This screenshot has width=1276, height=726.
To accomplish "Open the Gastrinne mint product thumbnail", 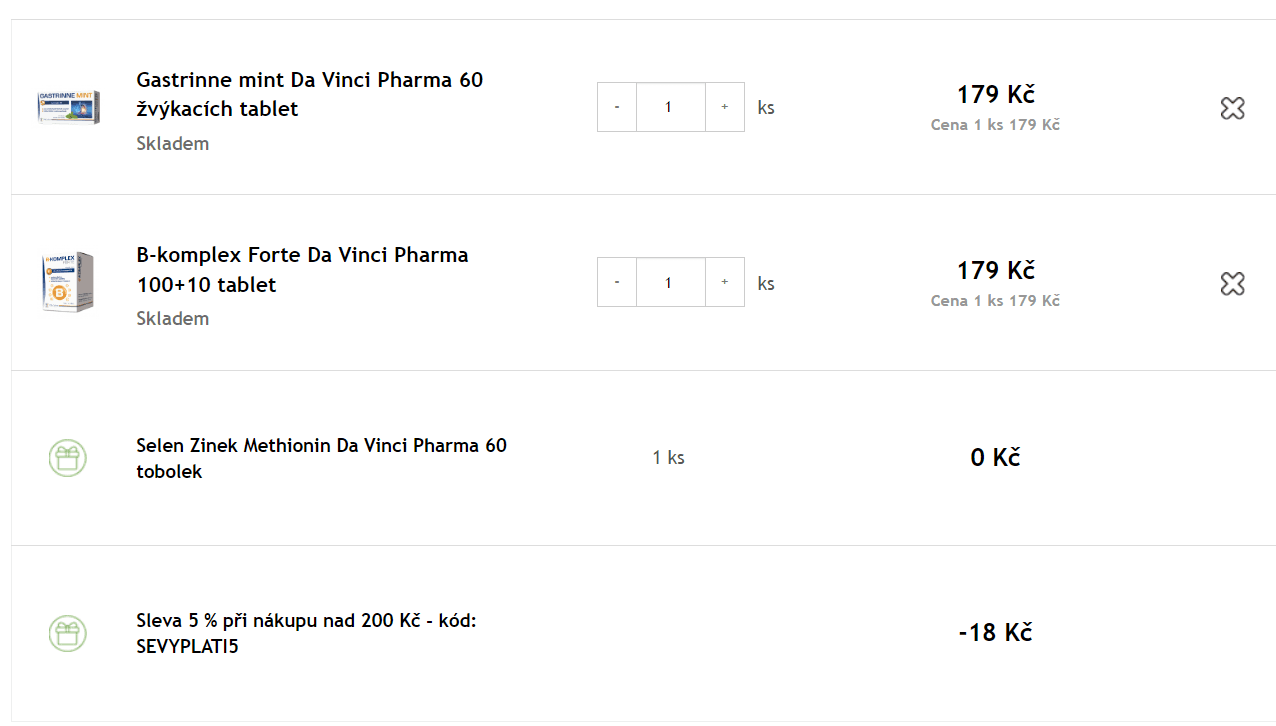I will 68,107.
